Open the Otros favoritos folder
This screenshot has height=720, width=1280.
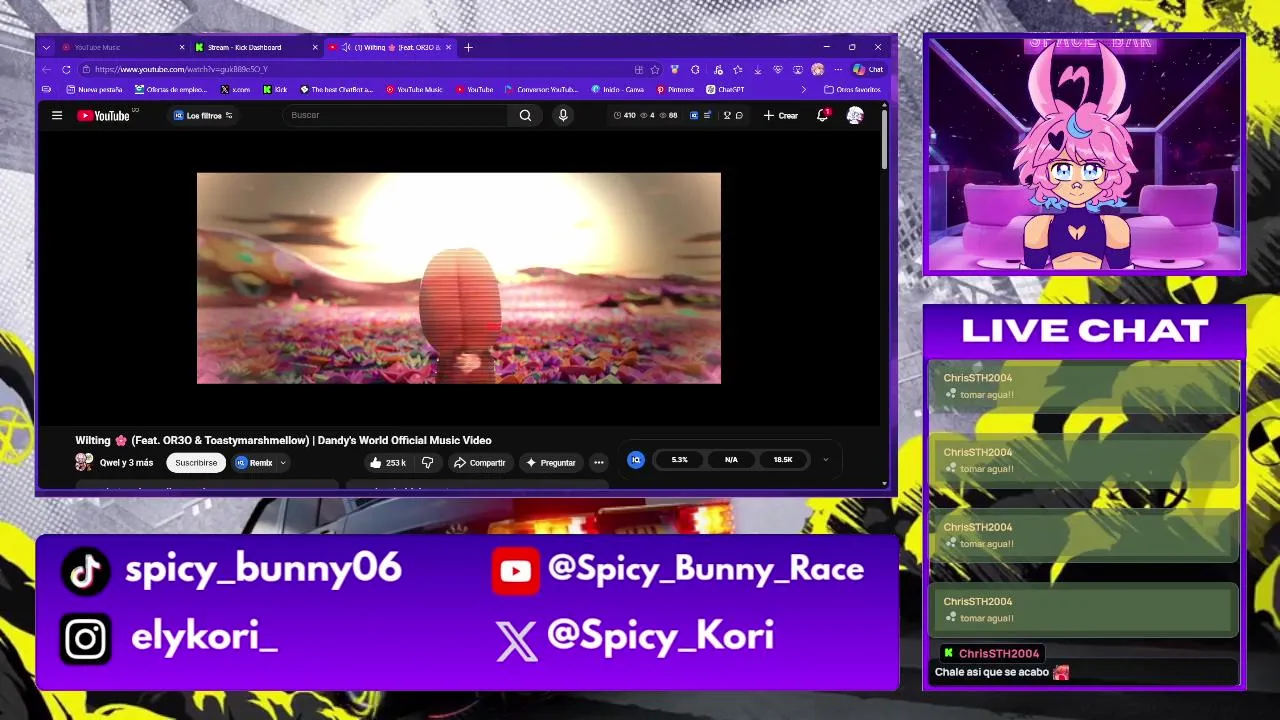tap(853, 89)
